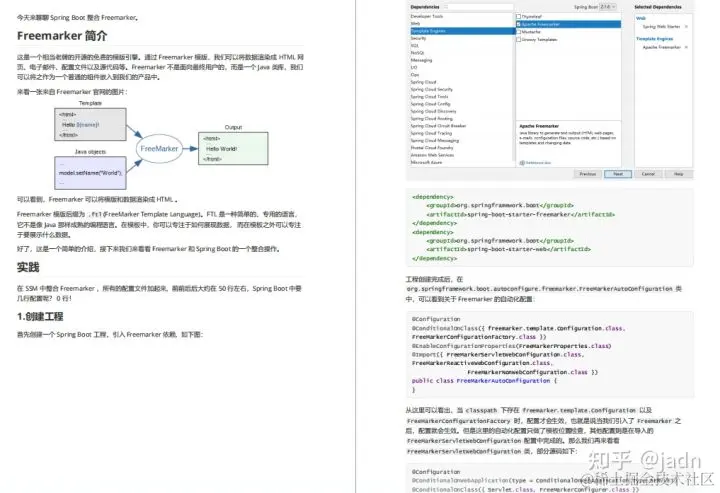Click the Output box in FreeMarker diagram
Screen dimensions: 720x493
[233, 149]
